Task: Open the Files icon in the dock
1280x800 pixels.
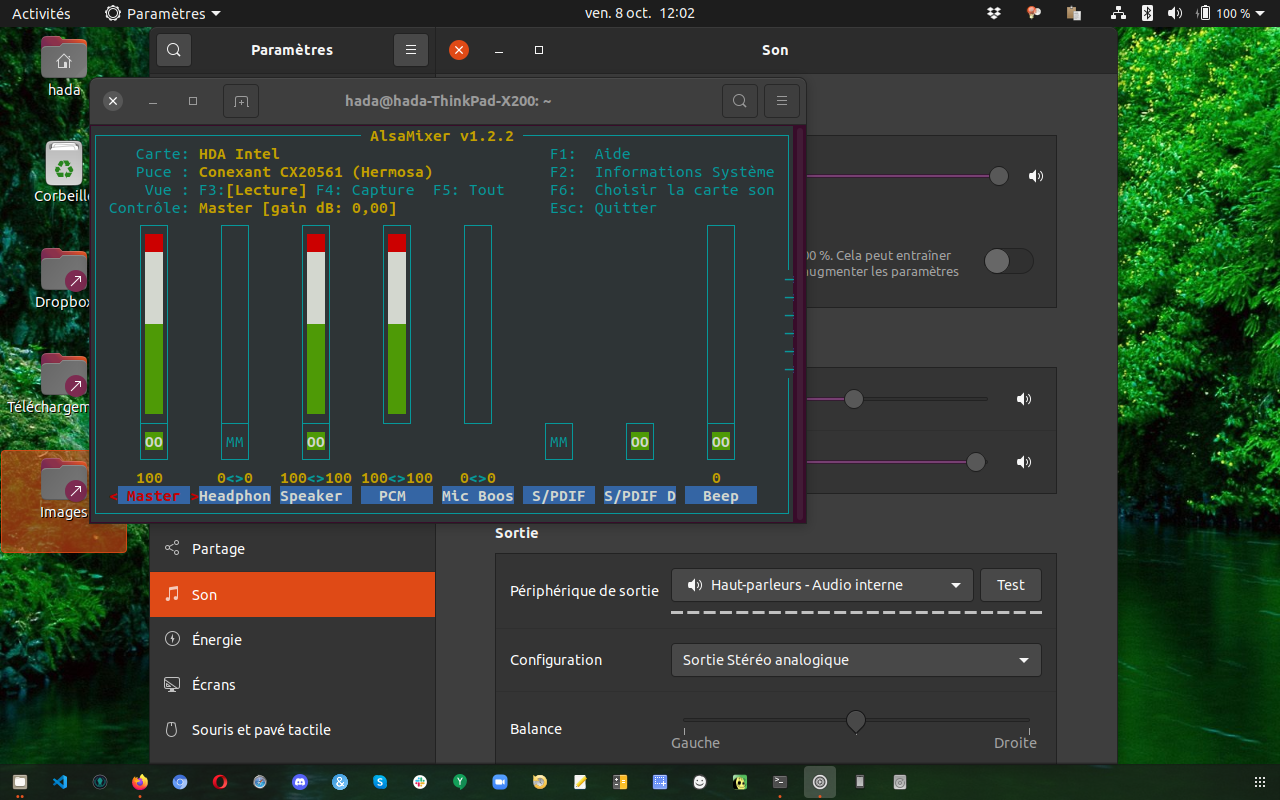Action: [20, 782]
